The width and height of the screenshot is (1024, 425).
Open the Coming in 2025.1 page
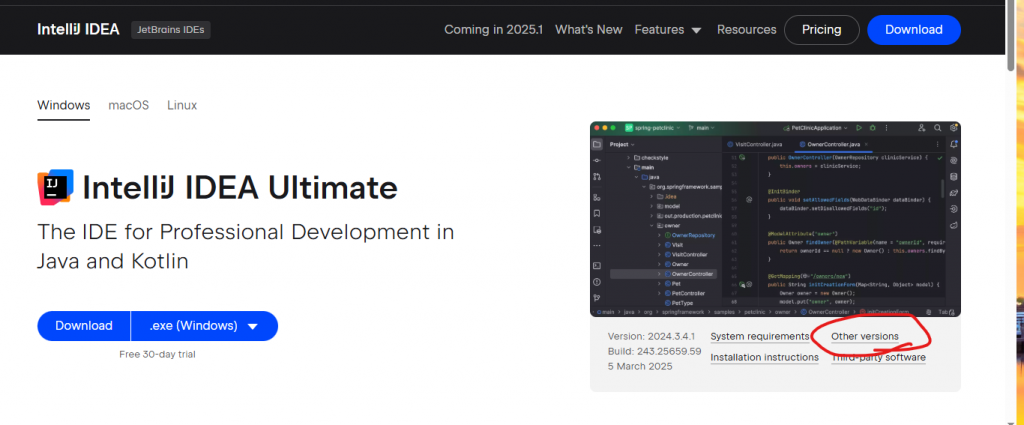point(493,29)
